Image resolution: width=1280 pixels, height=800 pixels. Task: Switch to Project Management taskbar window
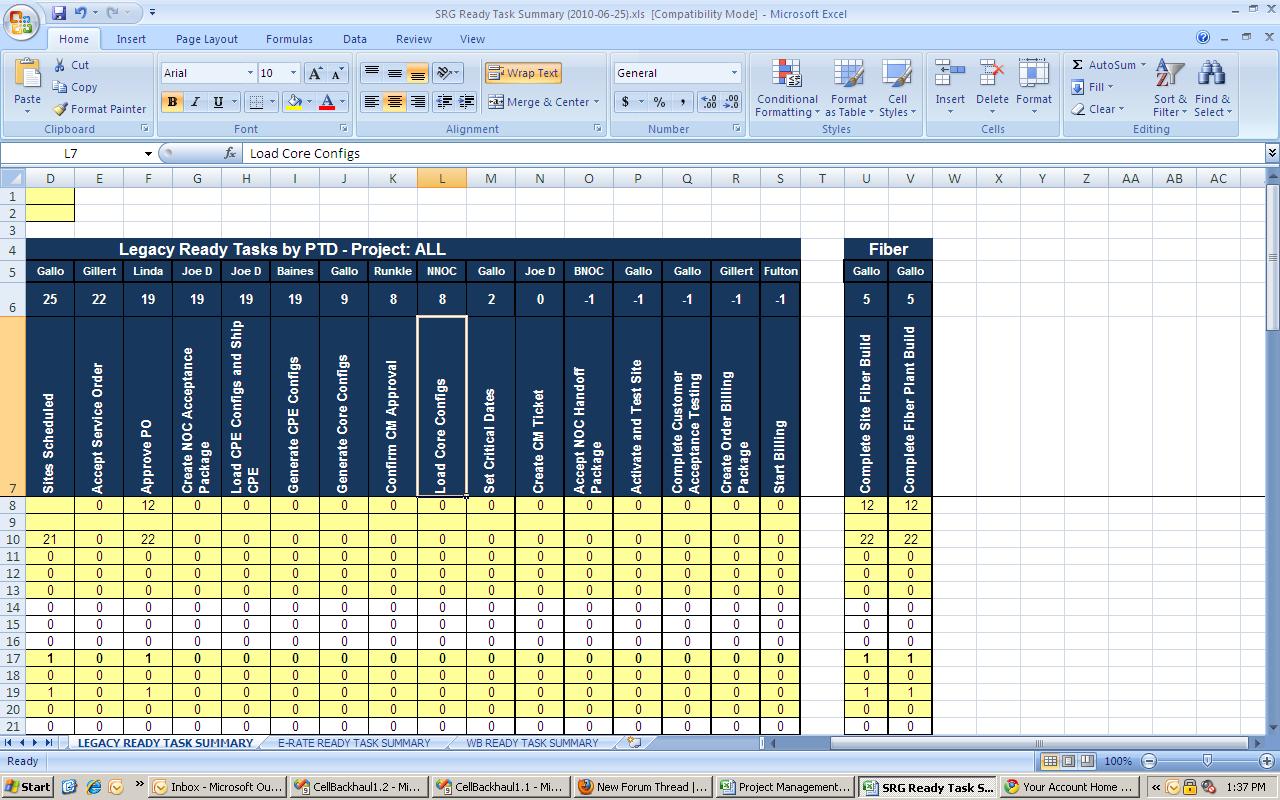pos(785,787)
